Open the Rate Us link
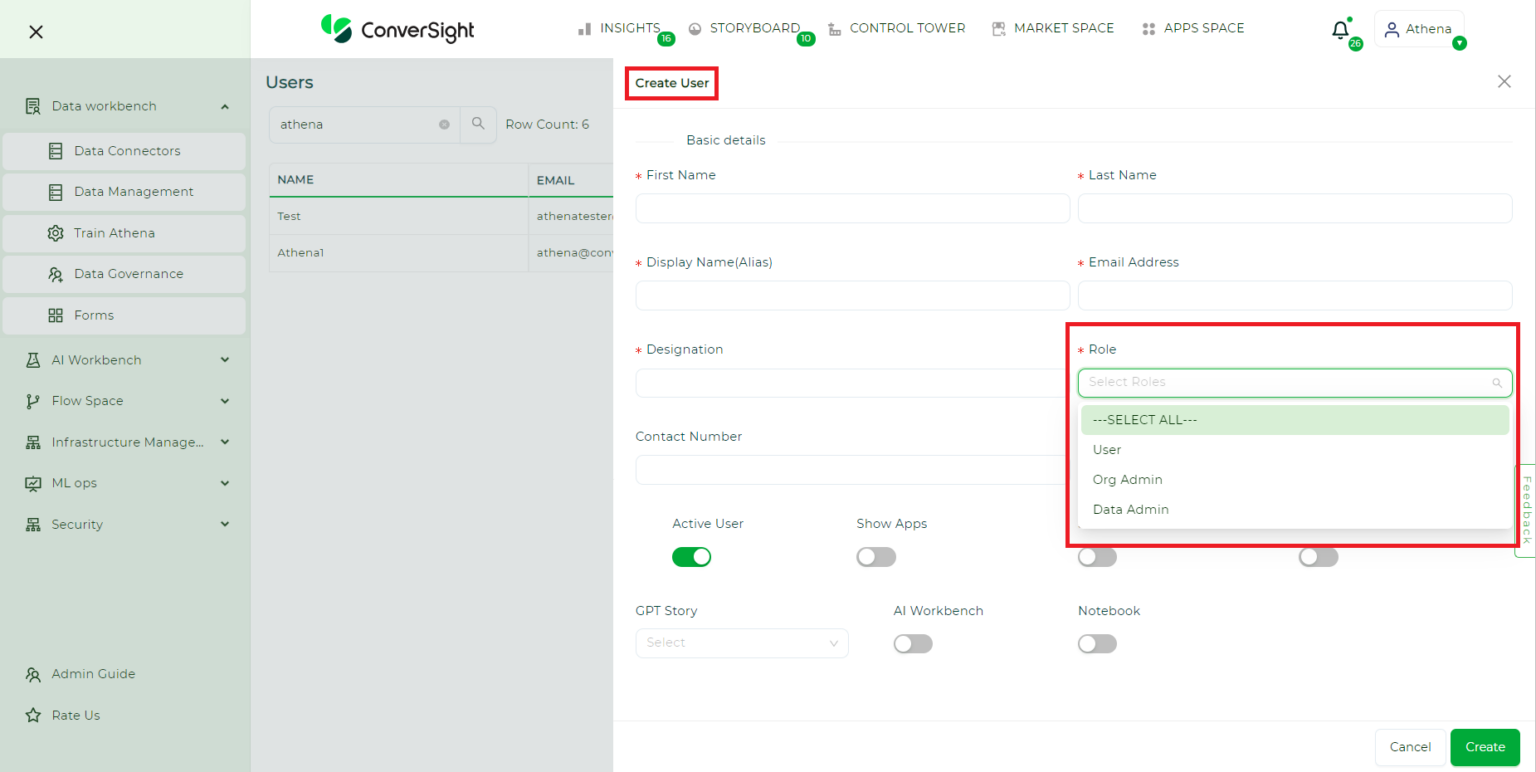 tap(76, 715)
